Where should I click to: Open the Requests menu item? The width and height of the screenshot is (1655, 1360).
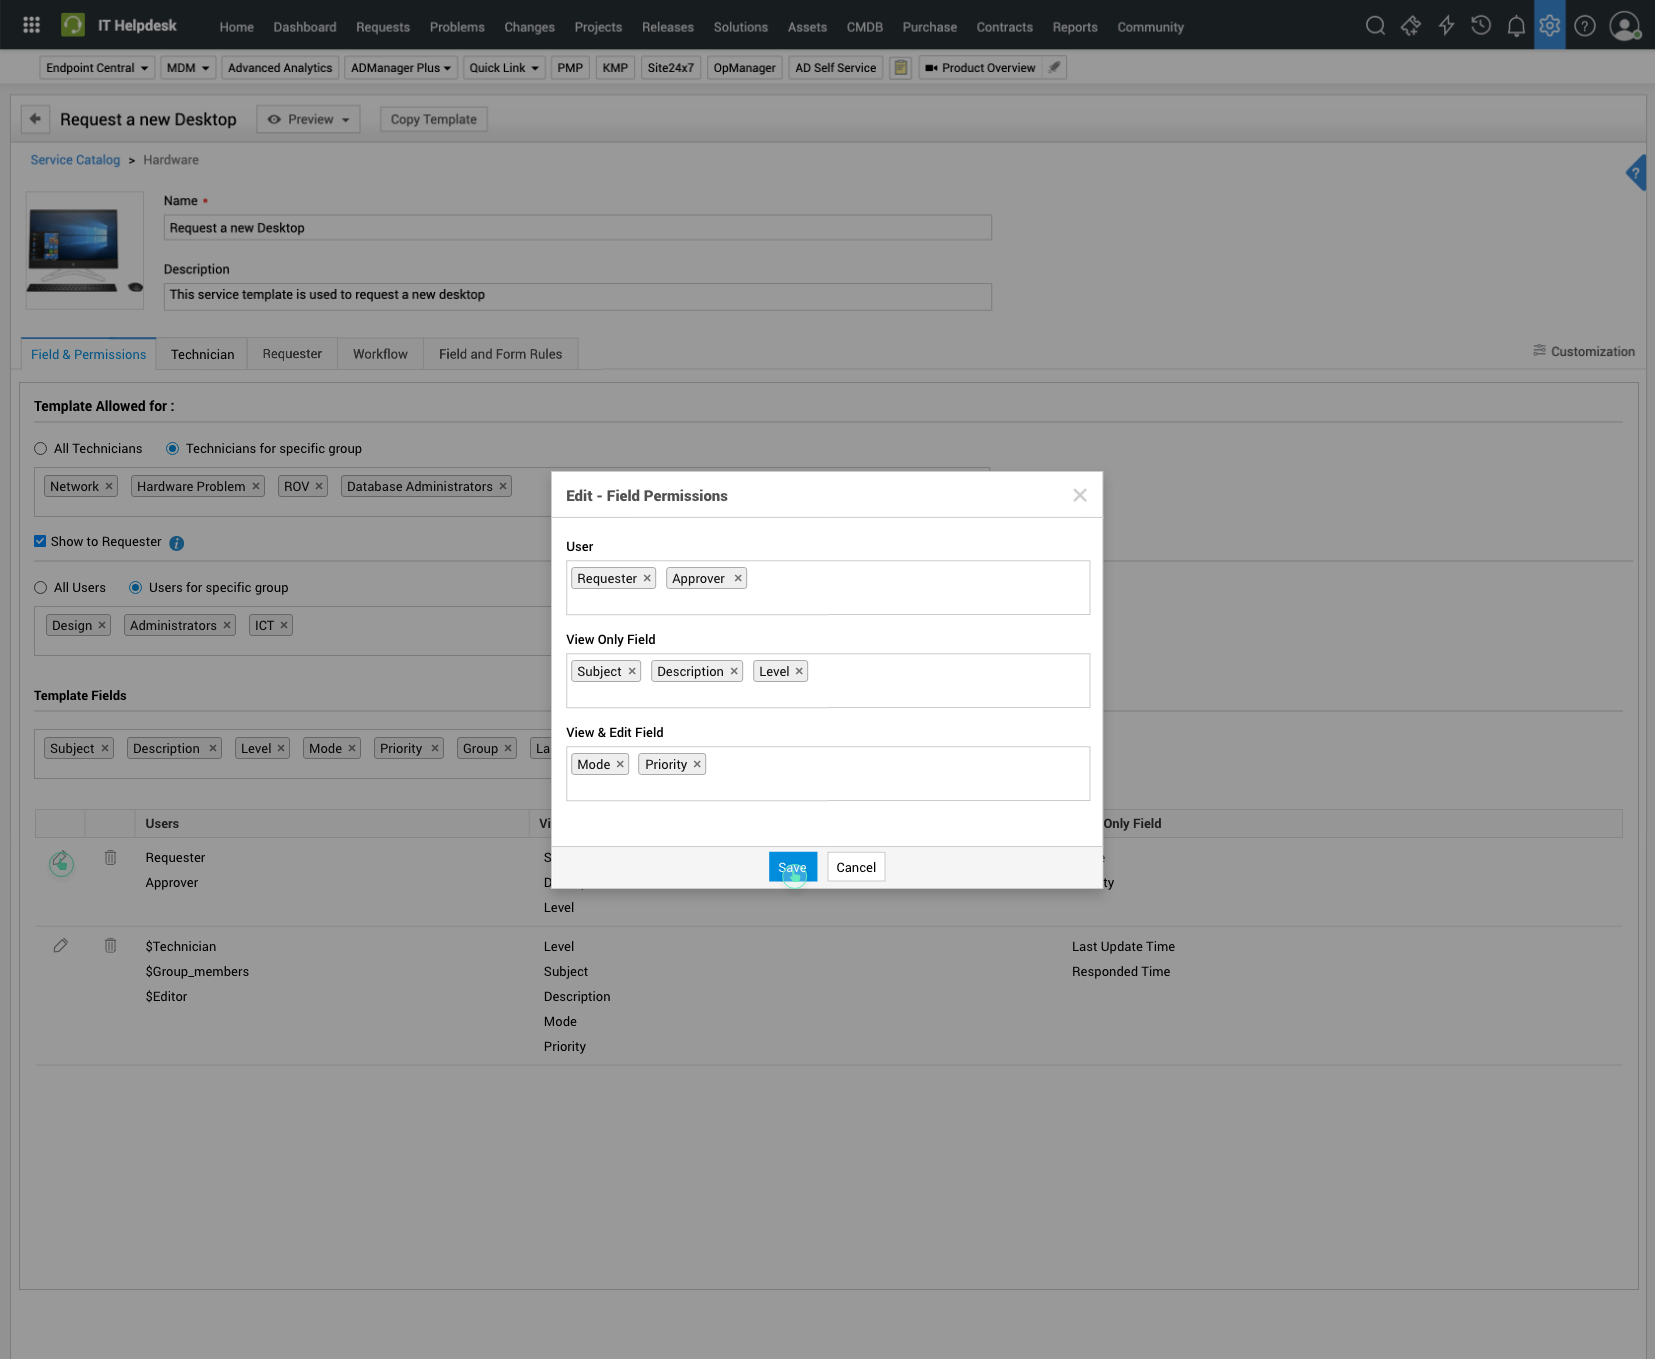coord(383,27)
